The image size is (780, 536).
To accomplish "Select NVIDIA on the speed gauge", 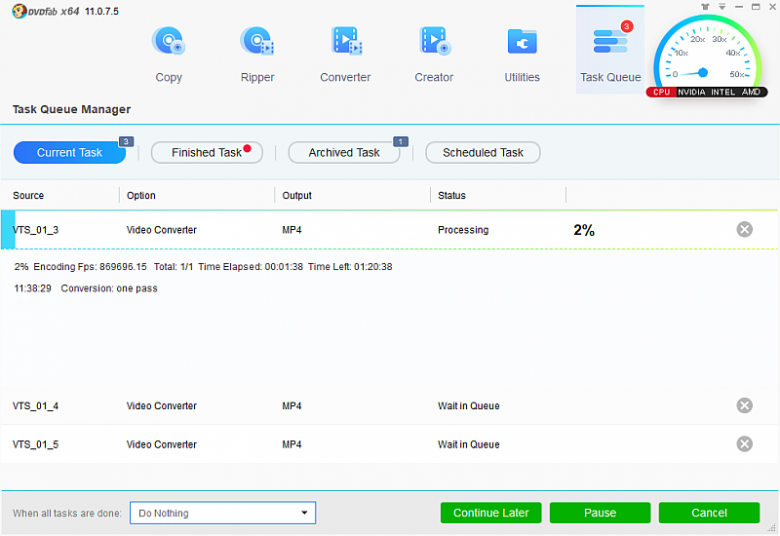I will tap(690, 92).
